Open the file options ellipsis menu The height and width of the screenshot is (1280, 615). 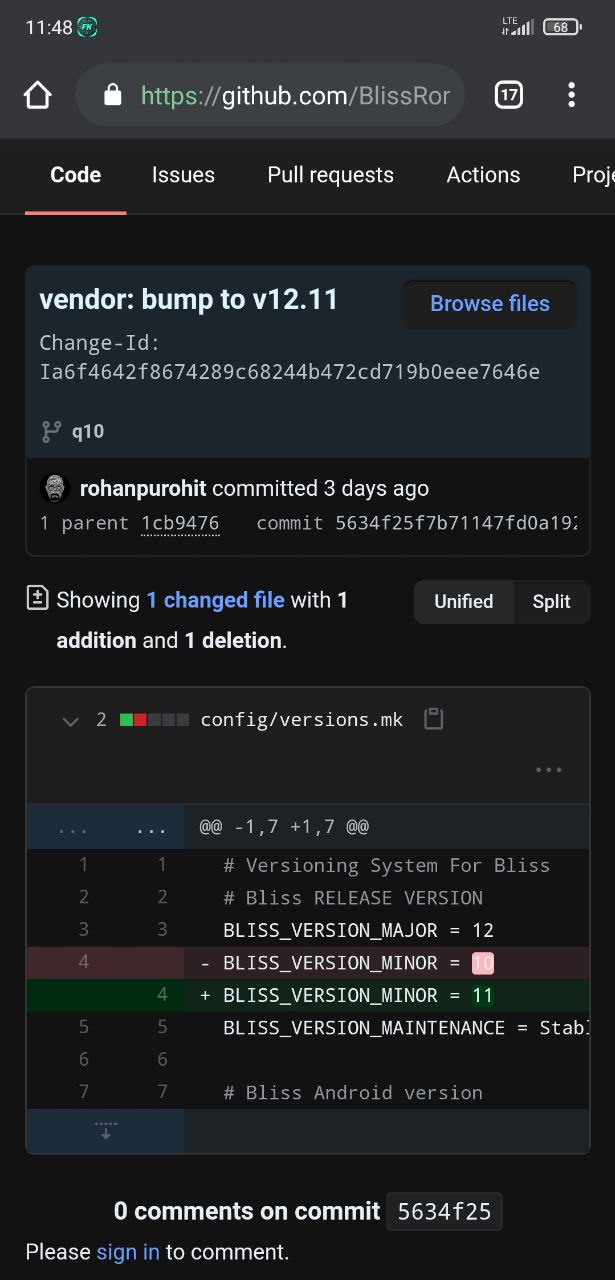(x=548, y=770)
